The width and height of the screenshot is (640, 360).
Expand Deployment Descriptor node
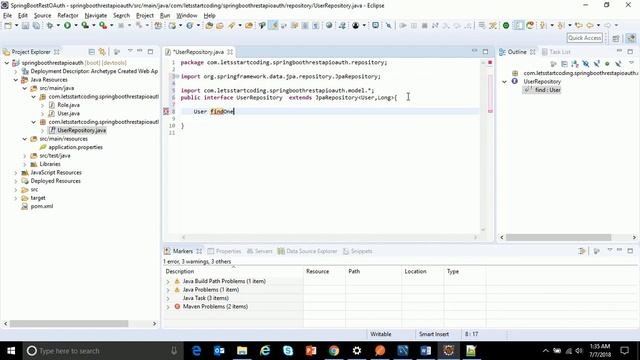[x=16, y=71]
